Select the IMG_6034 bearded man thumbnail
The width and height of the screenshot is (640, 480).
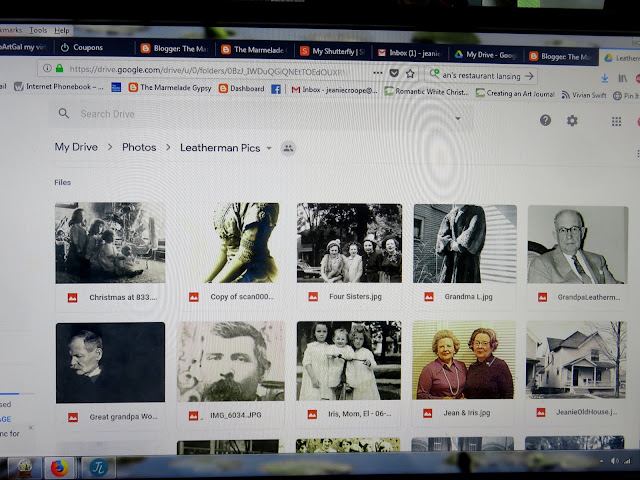[x=231, y=362]
